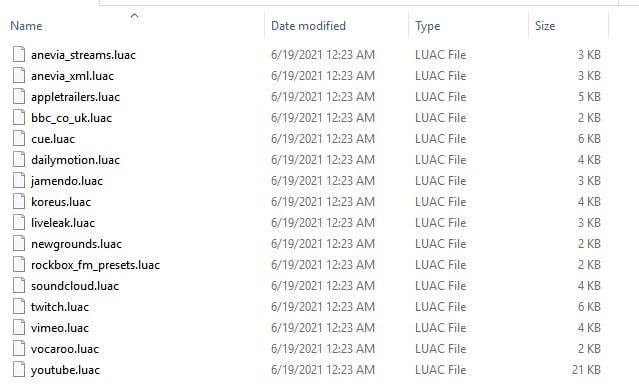Select the rockbox_fm_presets.luac file name
Viewport: 639px width, 392px height.
pyautogui.click(x=95, y=265)
